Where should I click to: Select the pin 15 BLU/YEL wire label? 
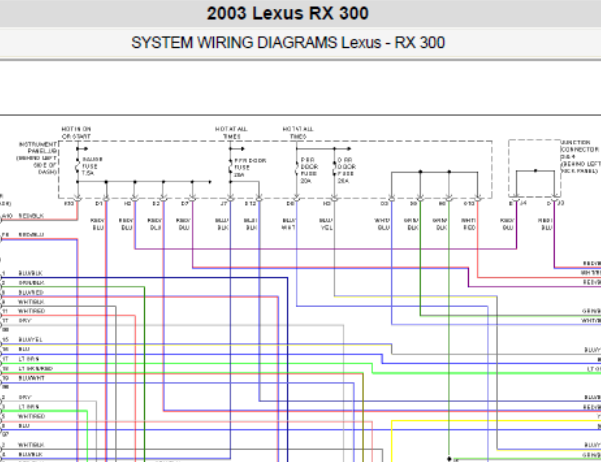point(30,340)
